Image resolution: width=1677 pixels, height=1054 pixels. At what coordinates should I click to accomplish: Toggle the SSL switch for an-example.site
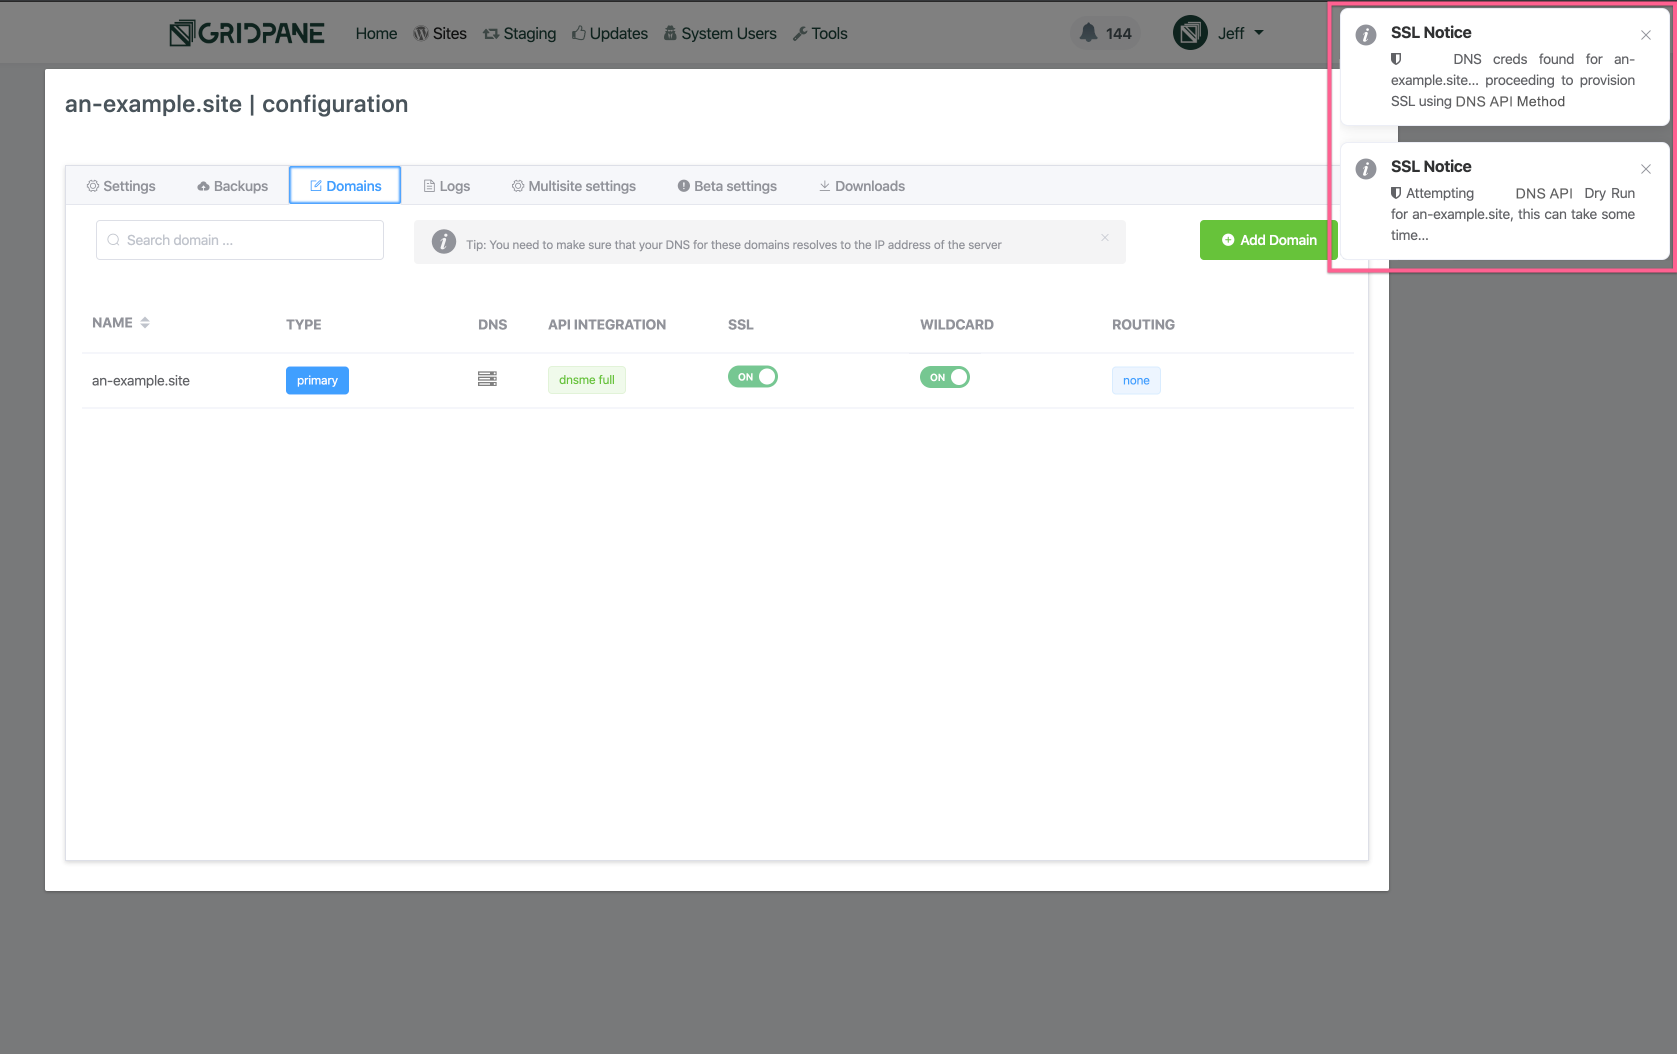753,377
